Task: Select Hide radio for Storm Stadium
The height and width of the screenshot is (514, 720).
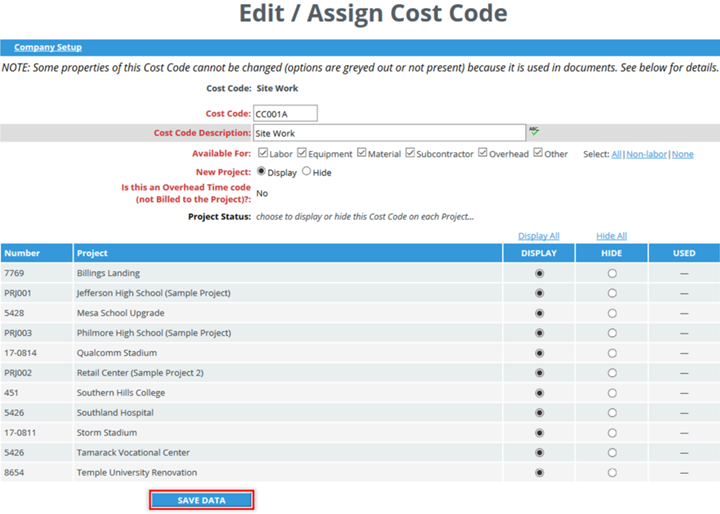Action: 612,433
